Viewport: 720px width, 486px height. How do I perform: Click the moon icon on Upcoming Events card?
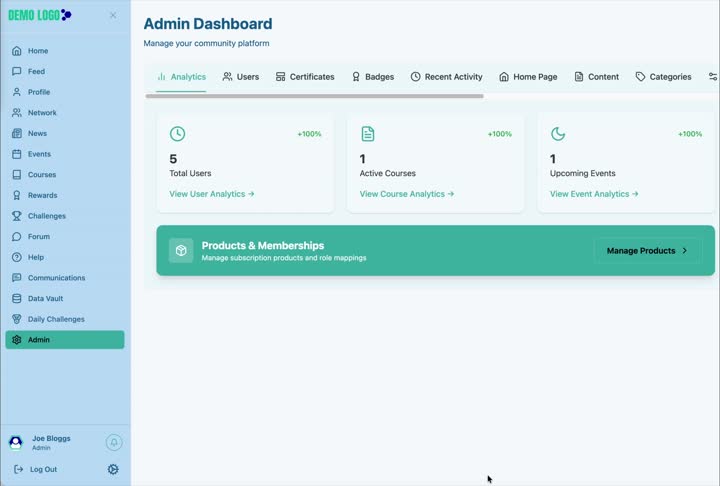[x=558, y=134]
